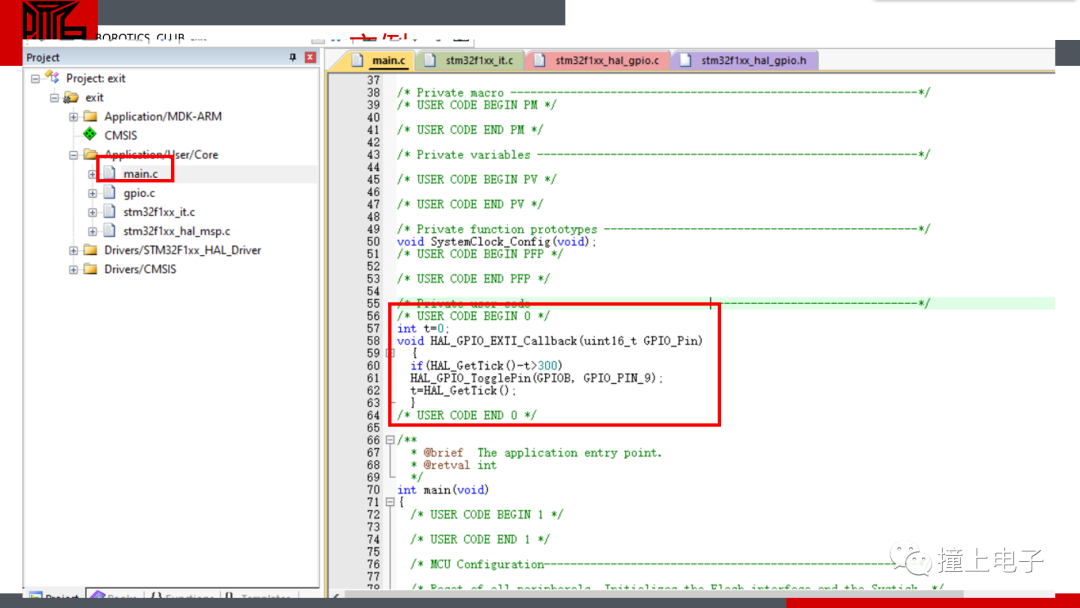Collapse the Application/User/Core folder
Viewport: 1080px width, 608px height.
(73, 155)
